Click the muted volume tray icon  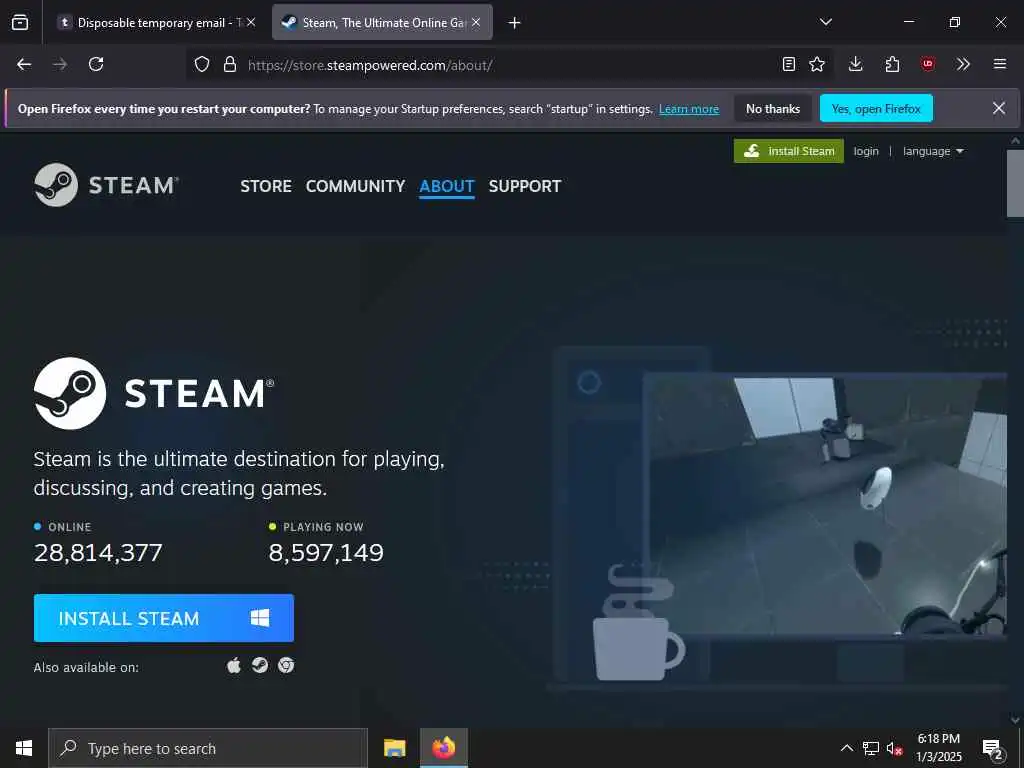[894, 748]
